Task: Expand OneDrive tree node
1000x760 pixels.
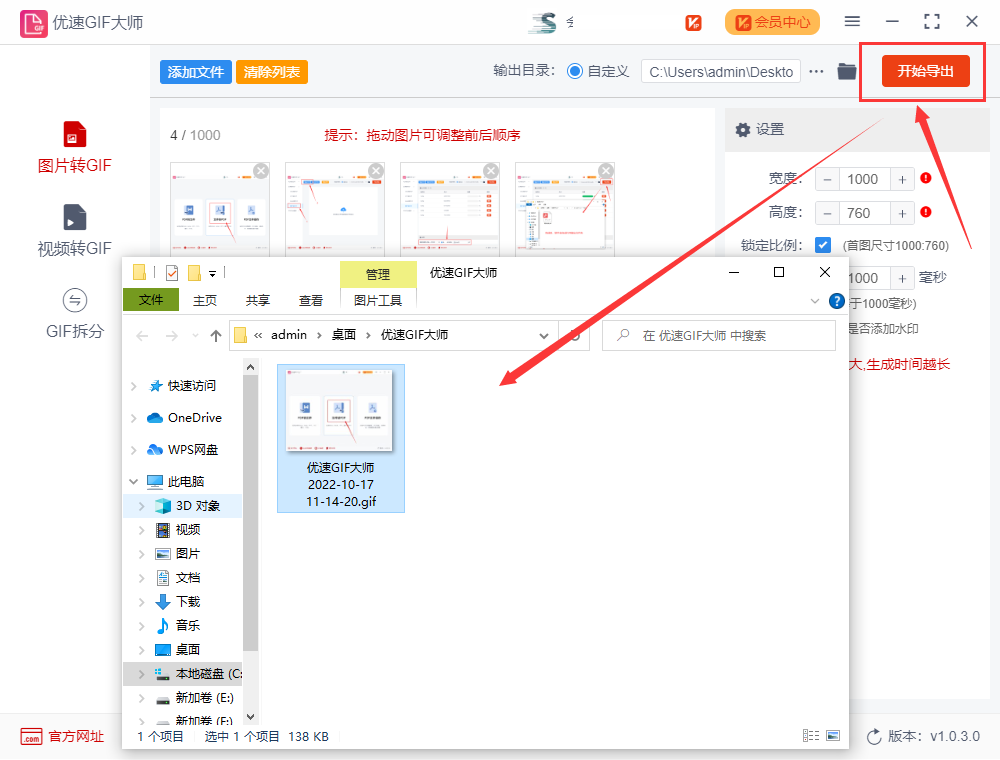Action: [x=133, y=418]
